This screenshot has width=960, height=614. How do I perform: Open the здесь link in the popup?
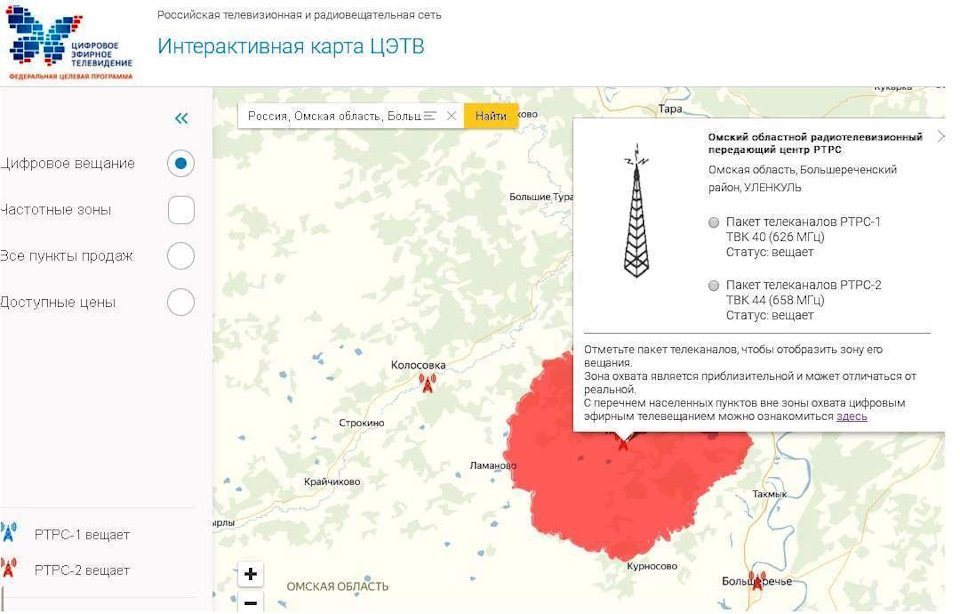click(851, 416)
